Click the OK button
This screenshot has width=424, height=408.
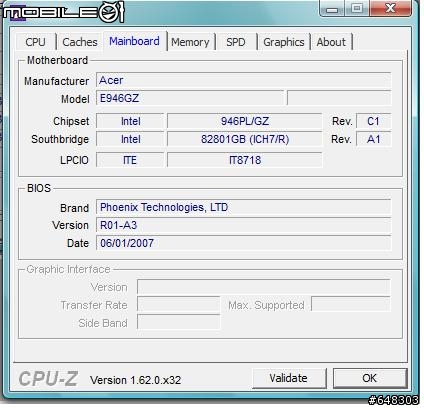point(370,378)
